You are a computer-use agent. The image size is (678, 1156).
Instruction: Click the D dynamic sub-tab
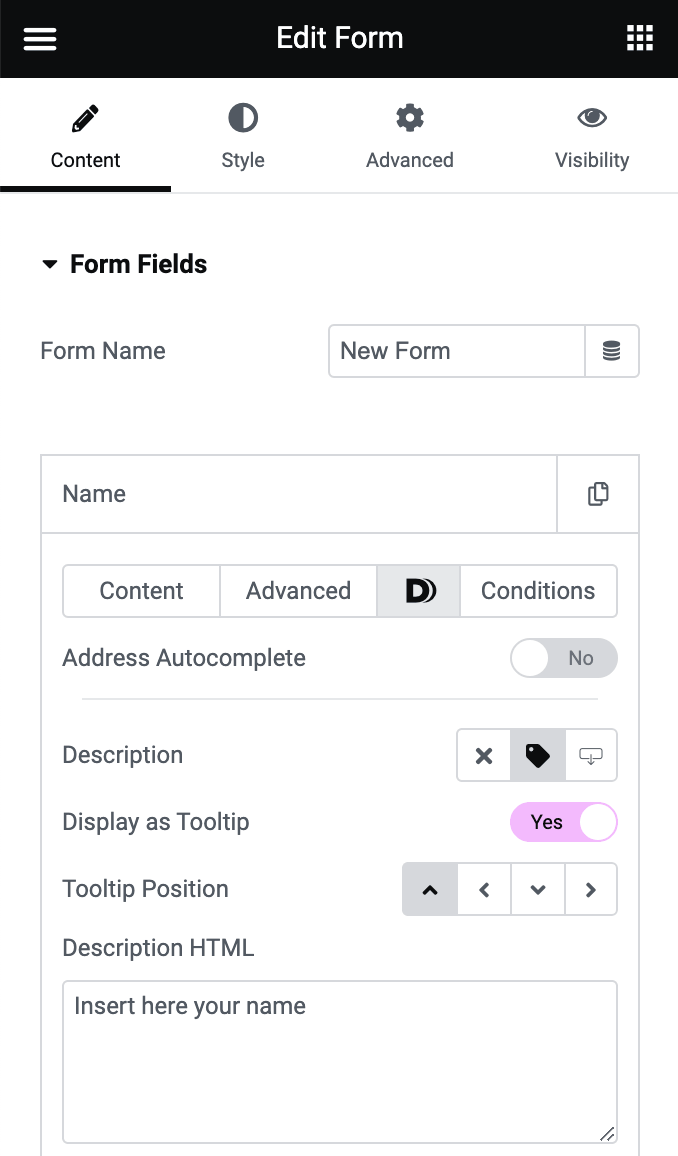(x=418, y=591)
